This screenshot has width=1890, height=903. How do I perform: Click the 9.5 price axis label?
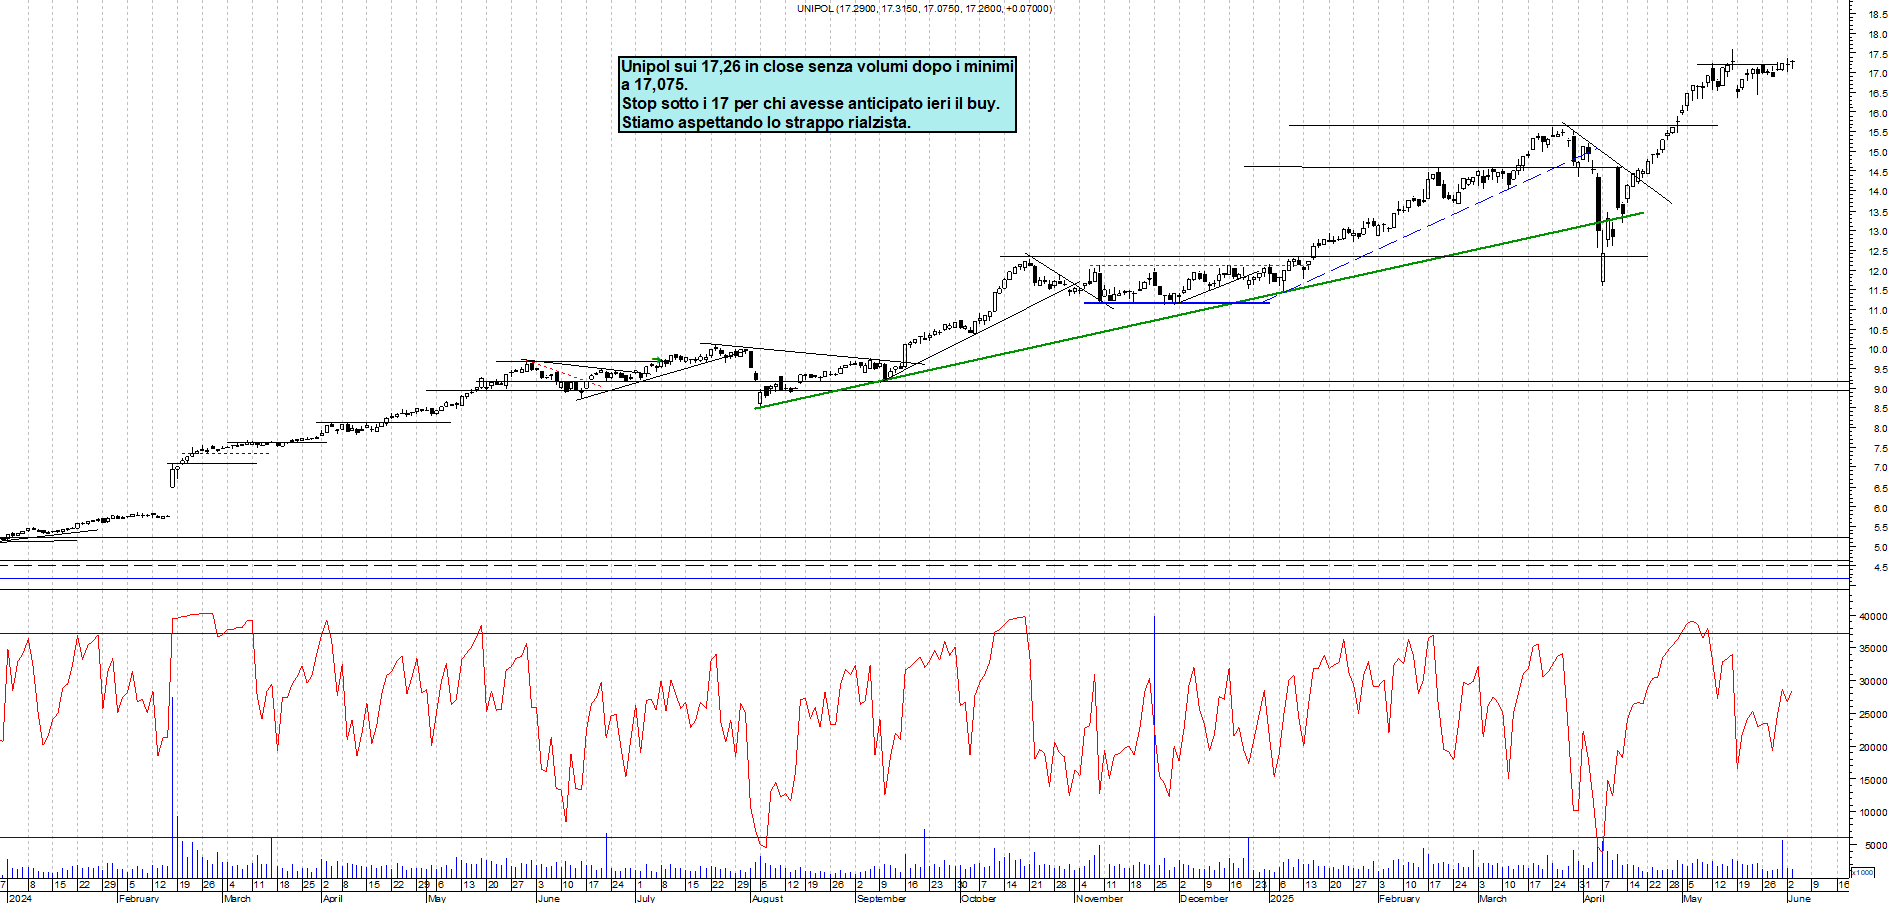point(1880,370)
